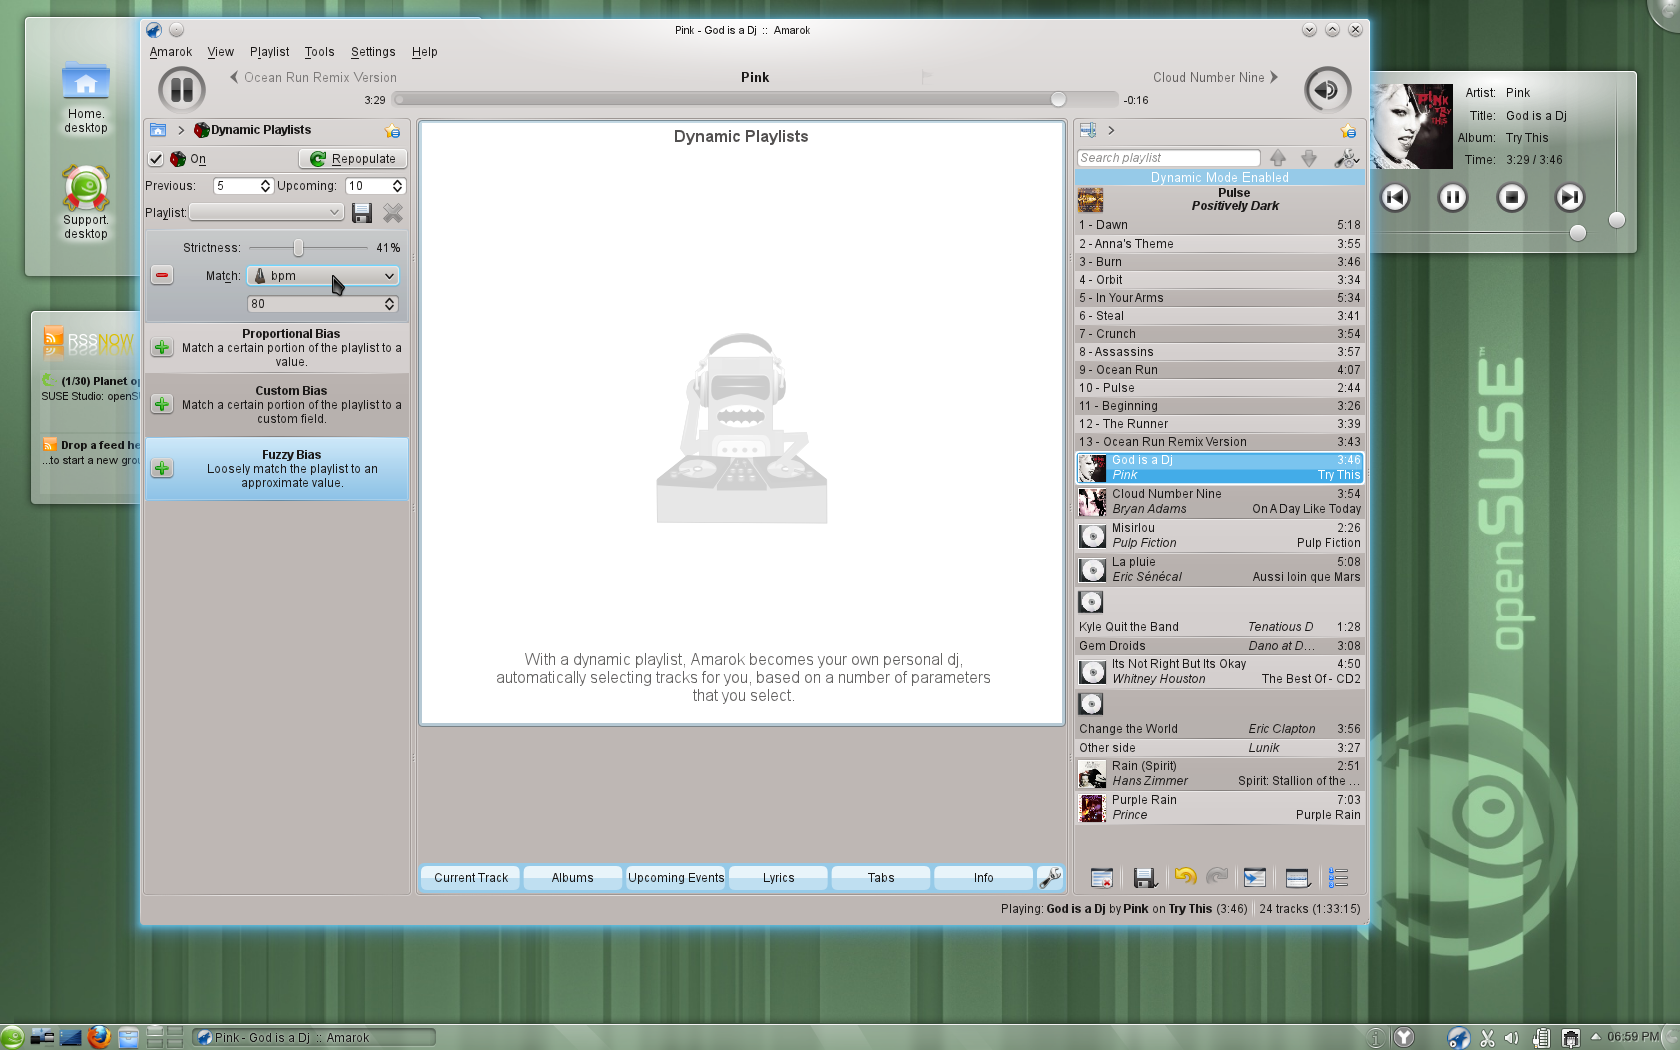This screenshot has width=1680, height=1050.
Task: Click the Repopulate button
Action: (x=352, y=159)
